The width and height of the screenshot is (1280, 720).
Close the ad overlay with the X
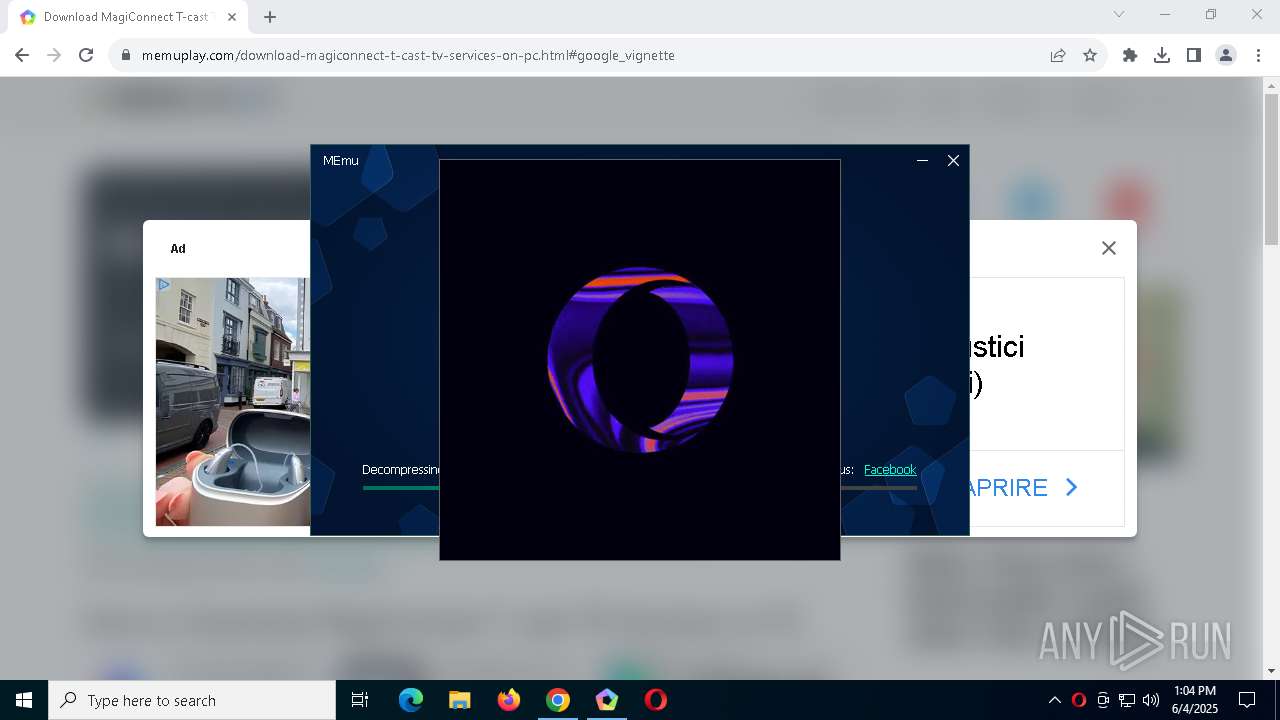click(1108, 248)
